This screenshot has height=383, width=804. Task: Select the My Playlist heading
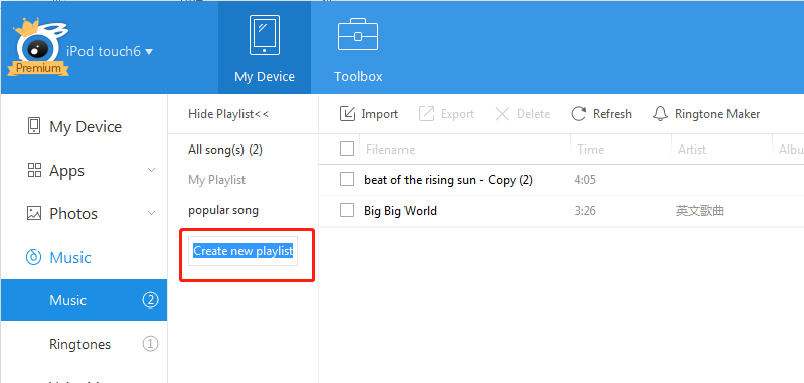pyautogui.click(x=217, y=180)
